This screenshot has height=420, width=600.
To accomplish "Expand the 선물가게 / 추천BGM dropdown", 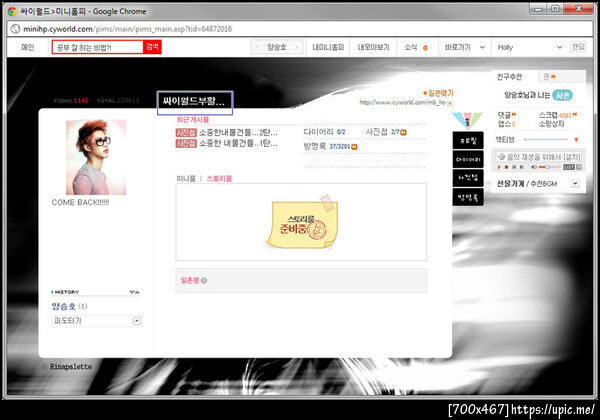I will (x=575, y=184).
